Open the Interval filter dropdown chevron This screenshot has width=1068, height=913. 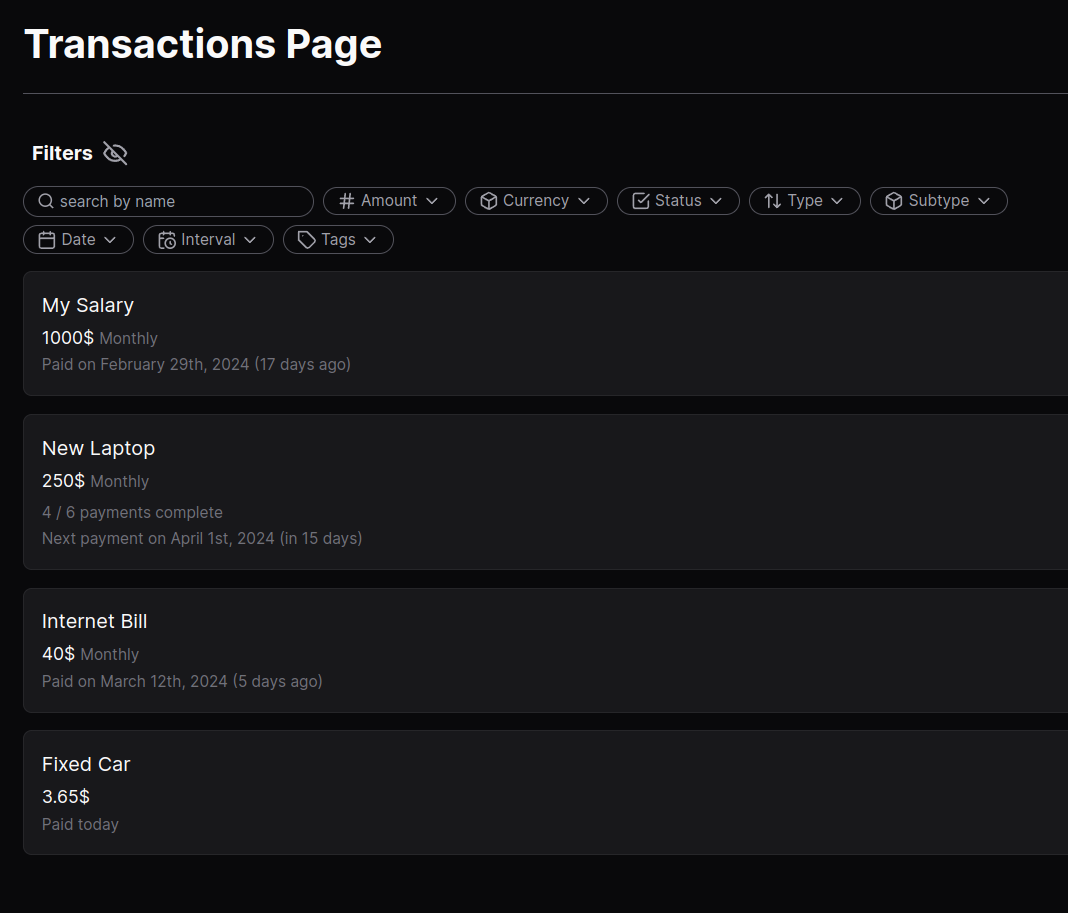tap(250, 240)
